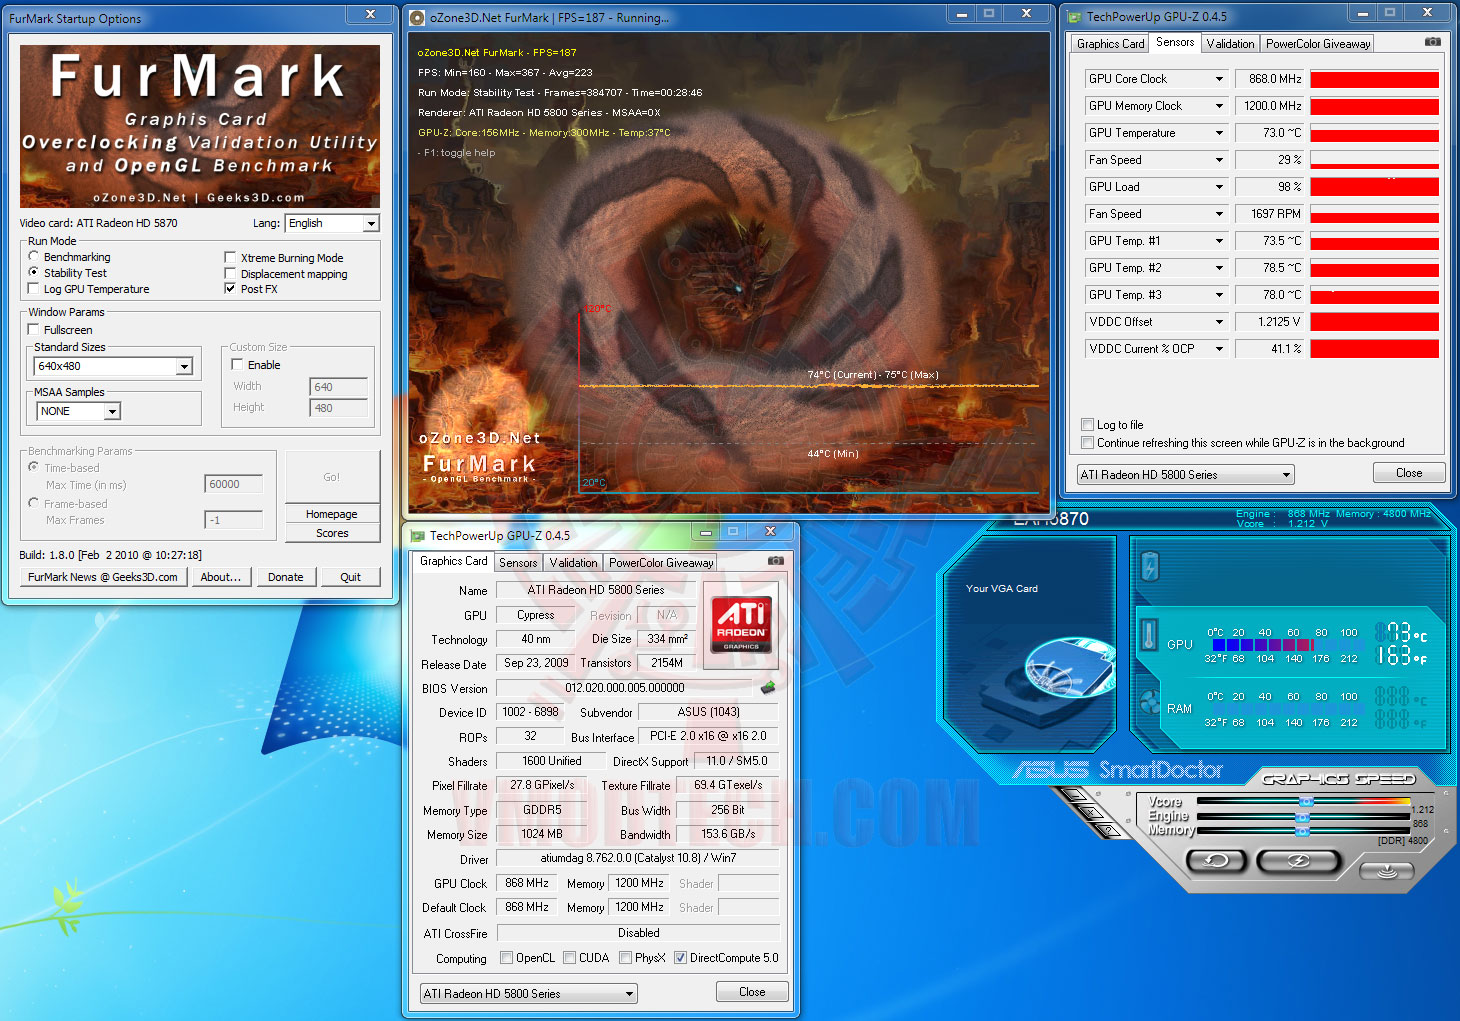Click the SmartDoctor question mark help icon
The image size is (1460, 1021).
point(1109,830)
